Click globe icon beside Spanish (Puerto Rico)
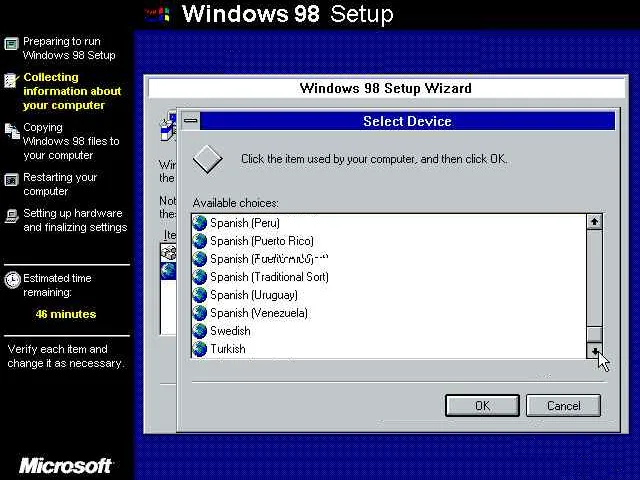The height and width of the screenshot is (480, 640). click(x=200, y=241)
